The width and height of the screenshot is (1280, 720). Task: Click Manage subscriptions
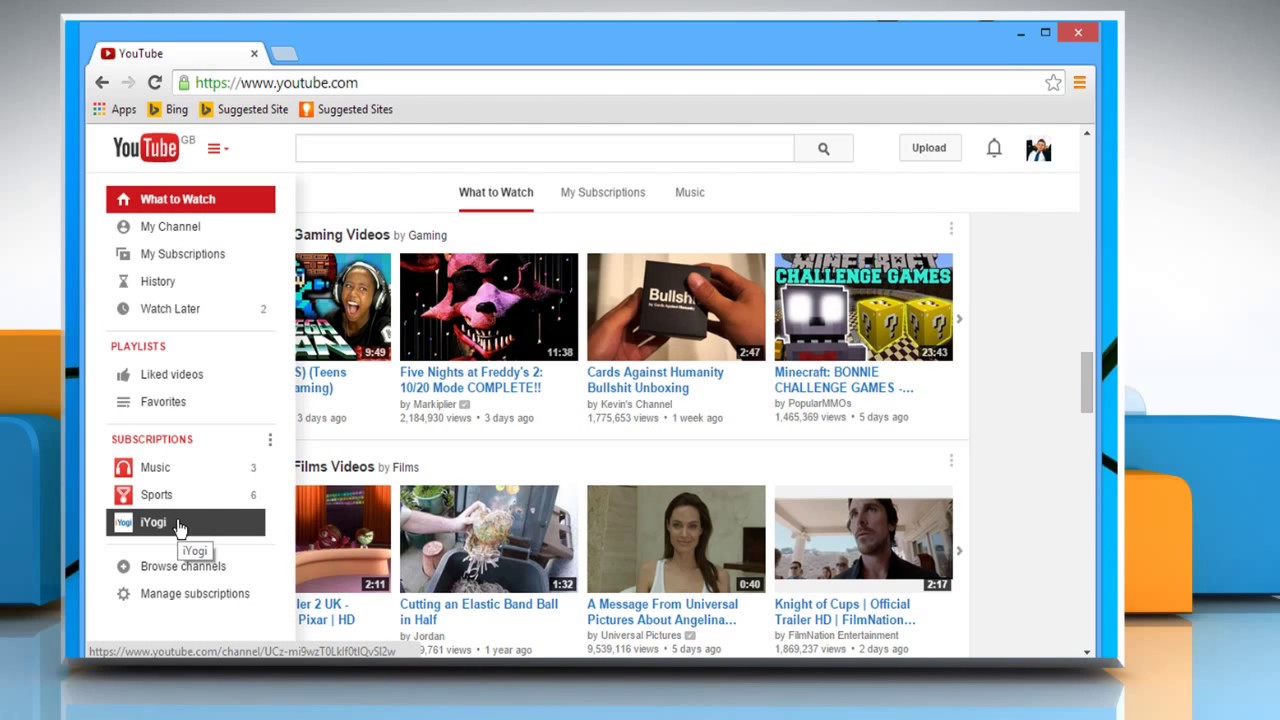click(195, 594)
